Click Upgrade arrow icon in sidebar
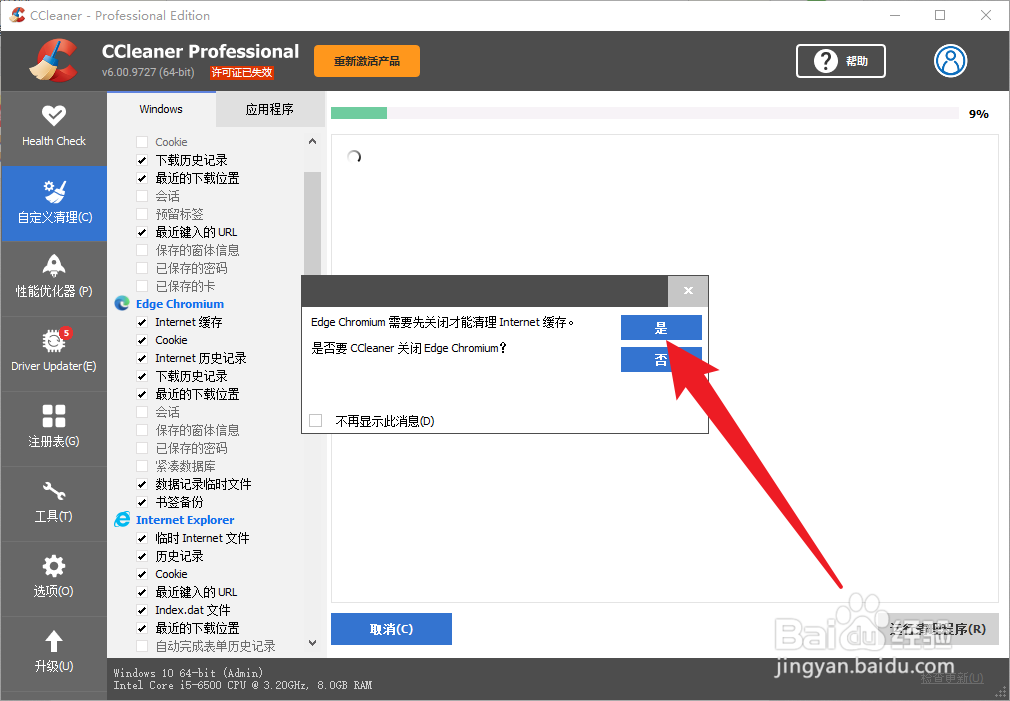This screenshot has width=1010, height=701. click(53, 641)
